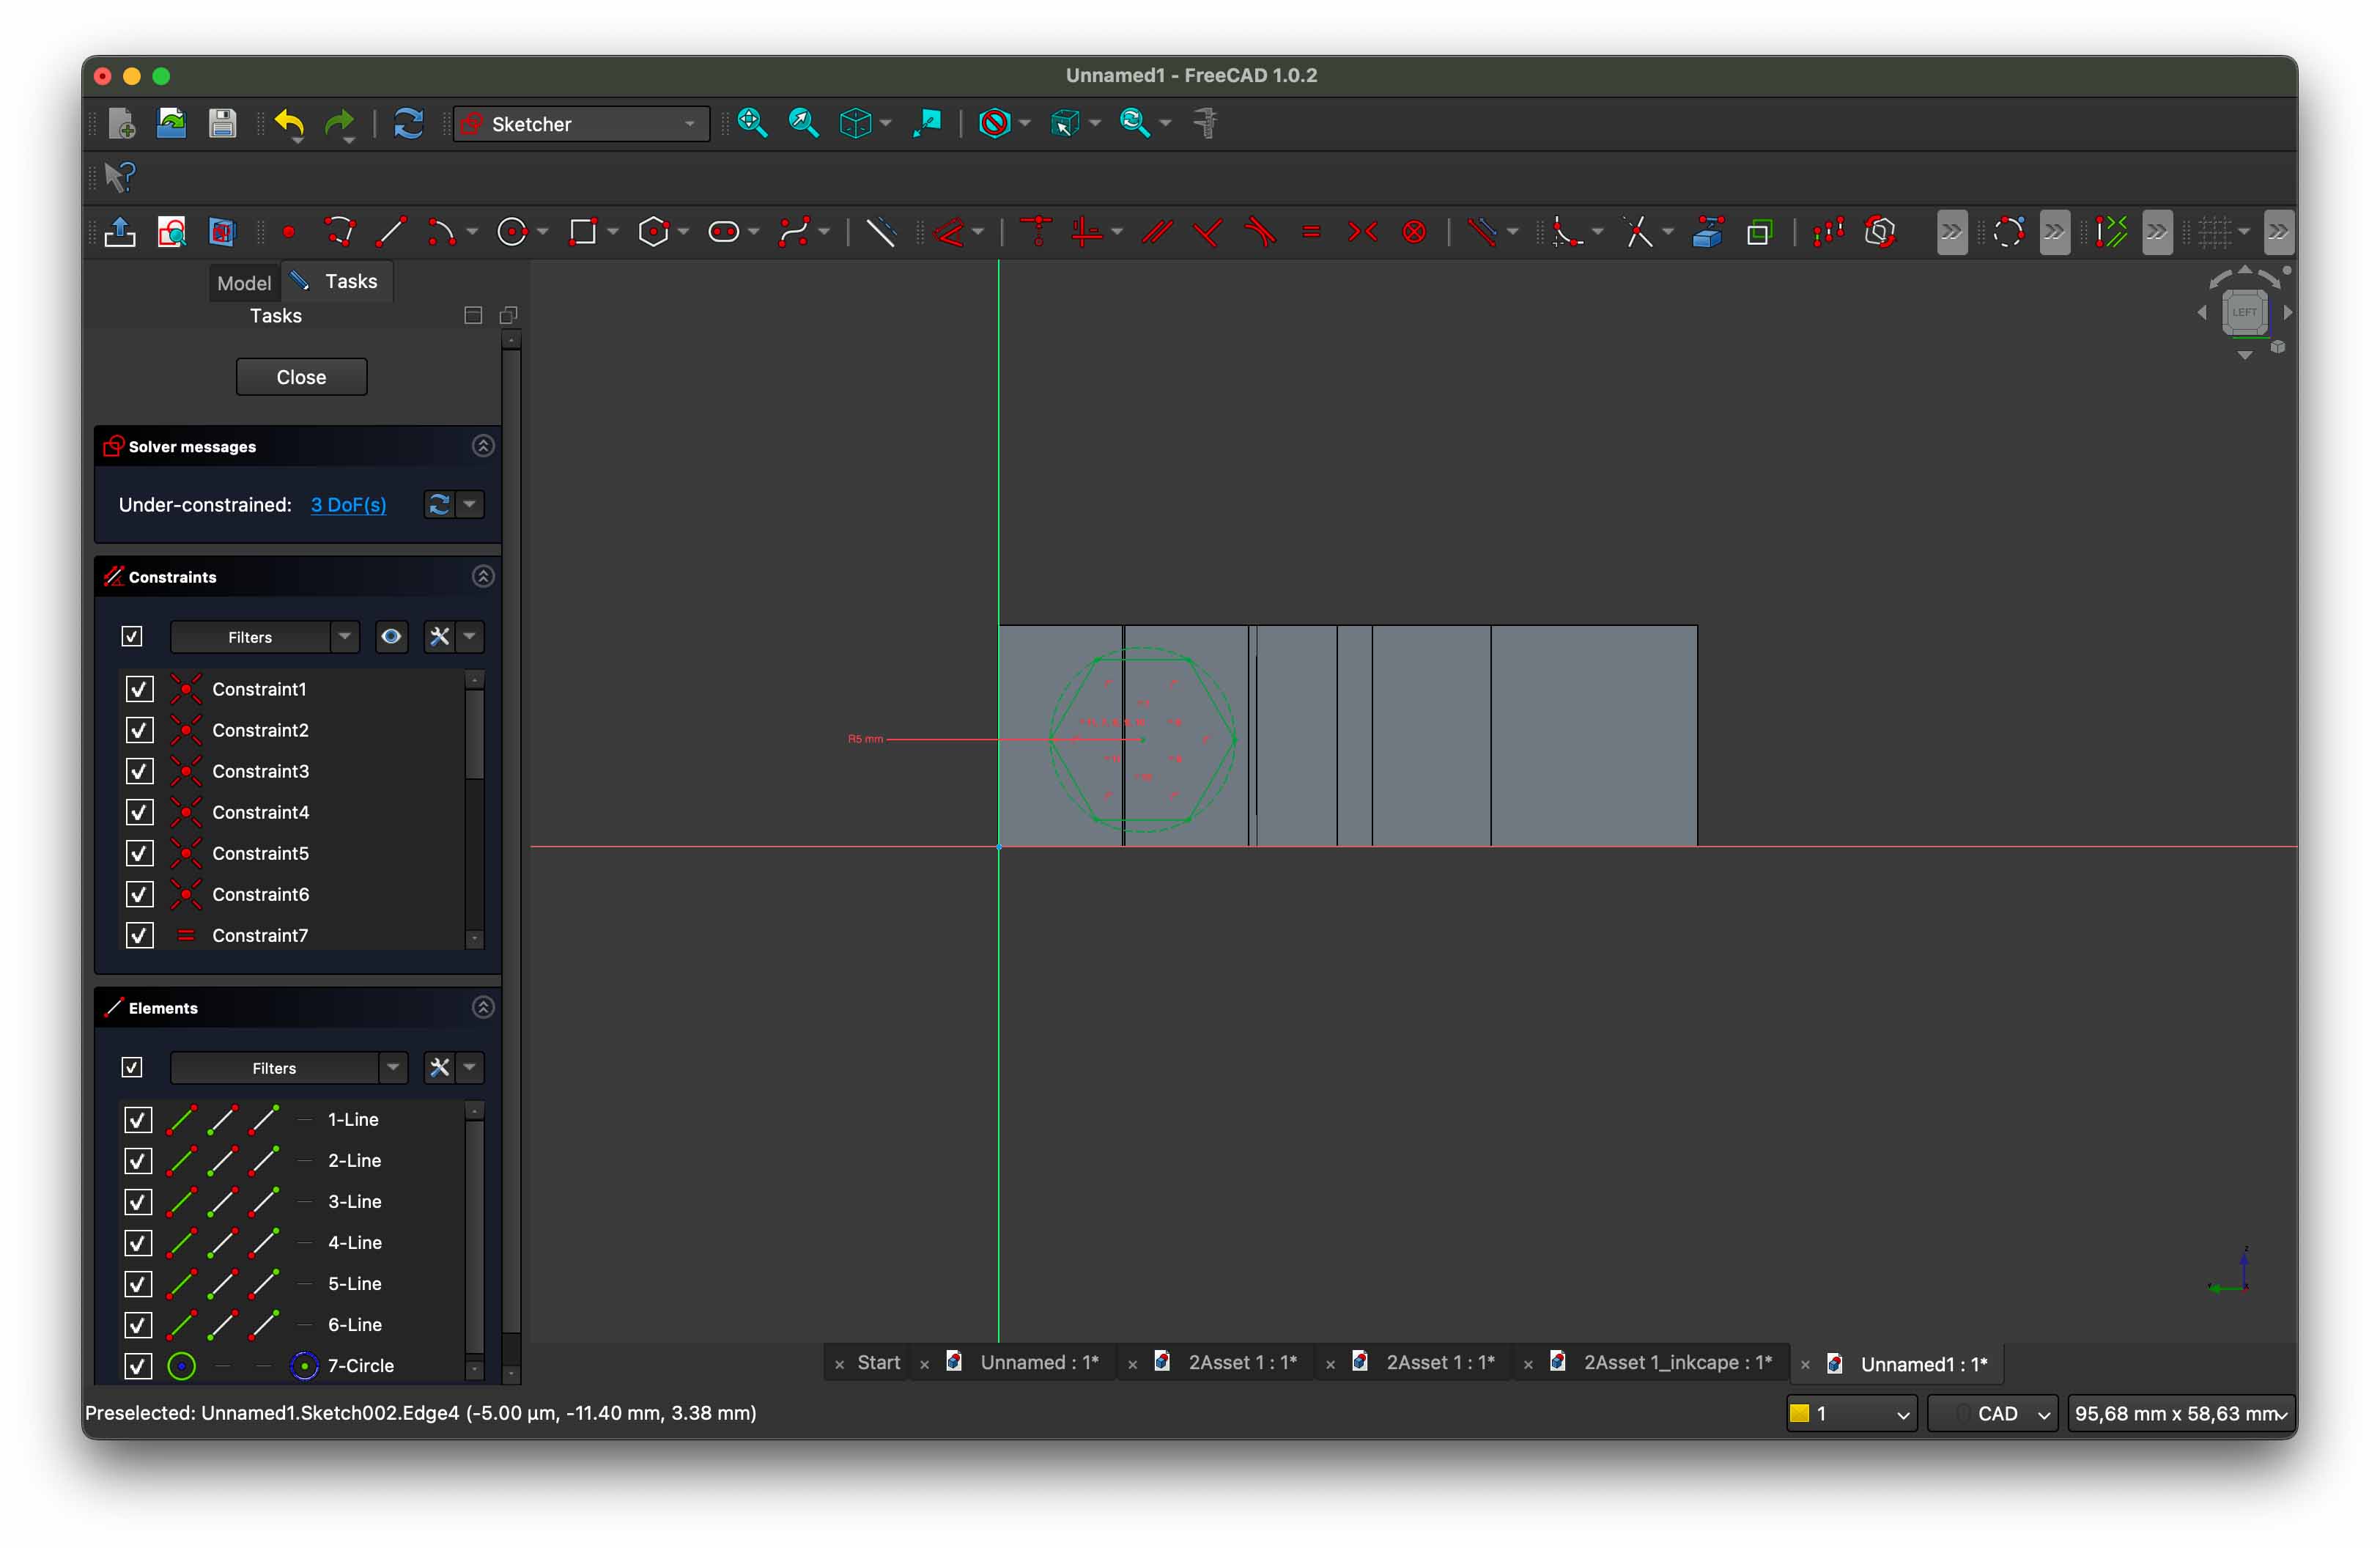Open the Sketcher workbench dropdown
2380x1548 pixels.
[x=581, y=124]
